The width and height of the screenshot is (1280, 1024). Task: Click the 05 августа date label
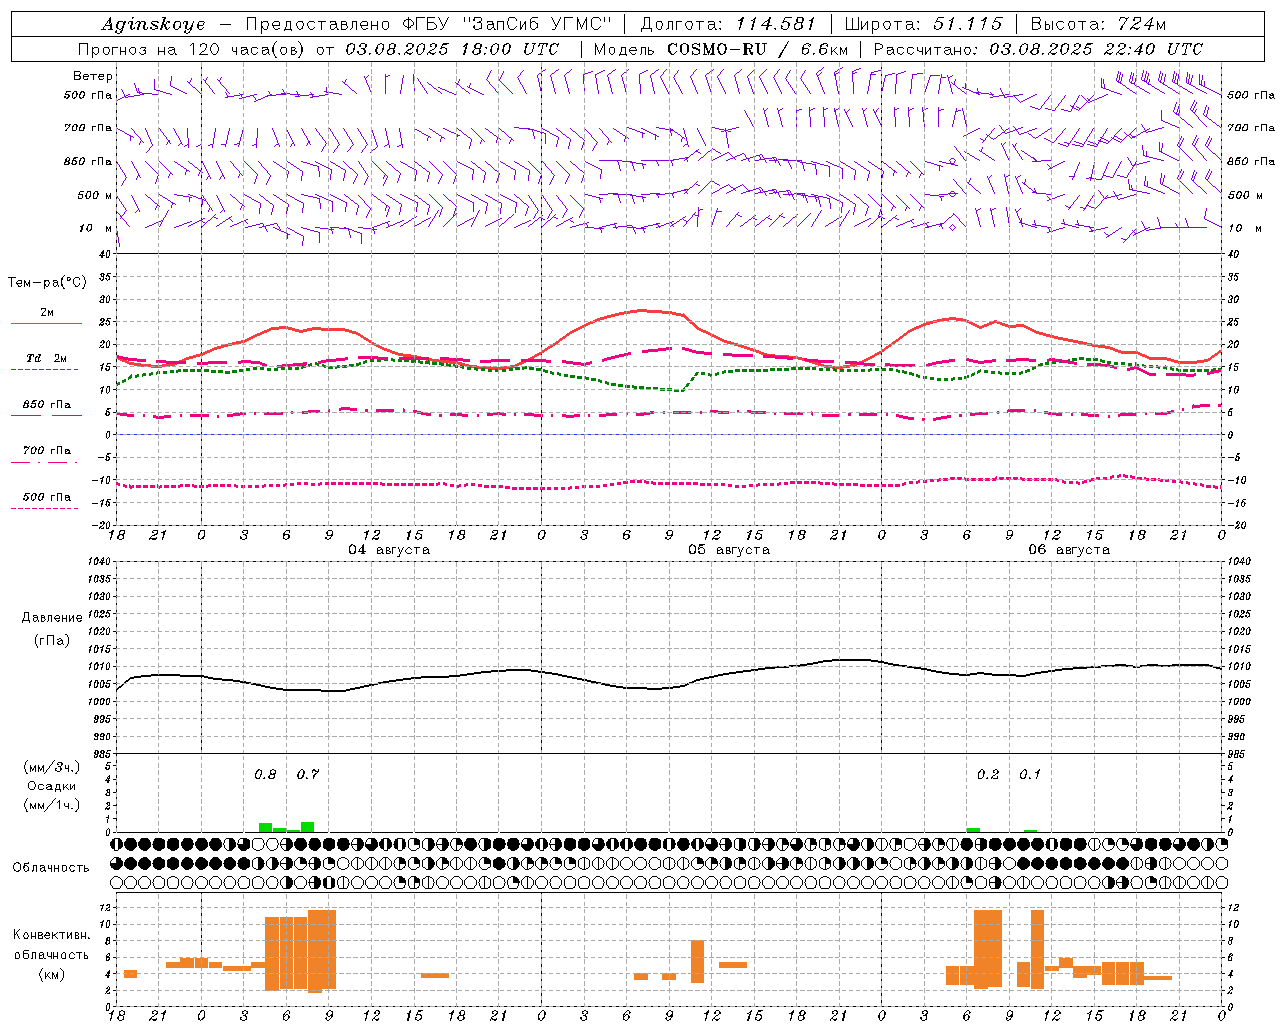coord(729,550)
